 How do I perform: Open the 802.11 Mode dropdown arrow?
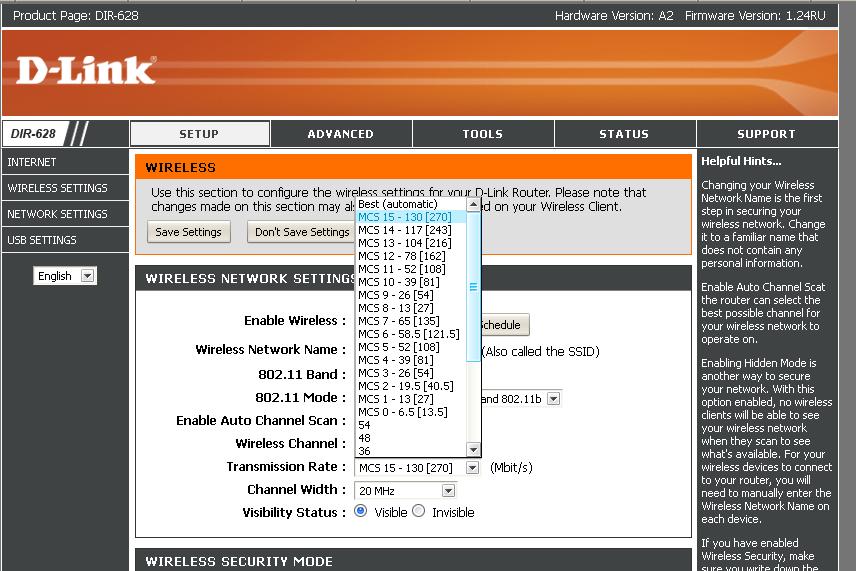point(554,399)
